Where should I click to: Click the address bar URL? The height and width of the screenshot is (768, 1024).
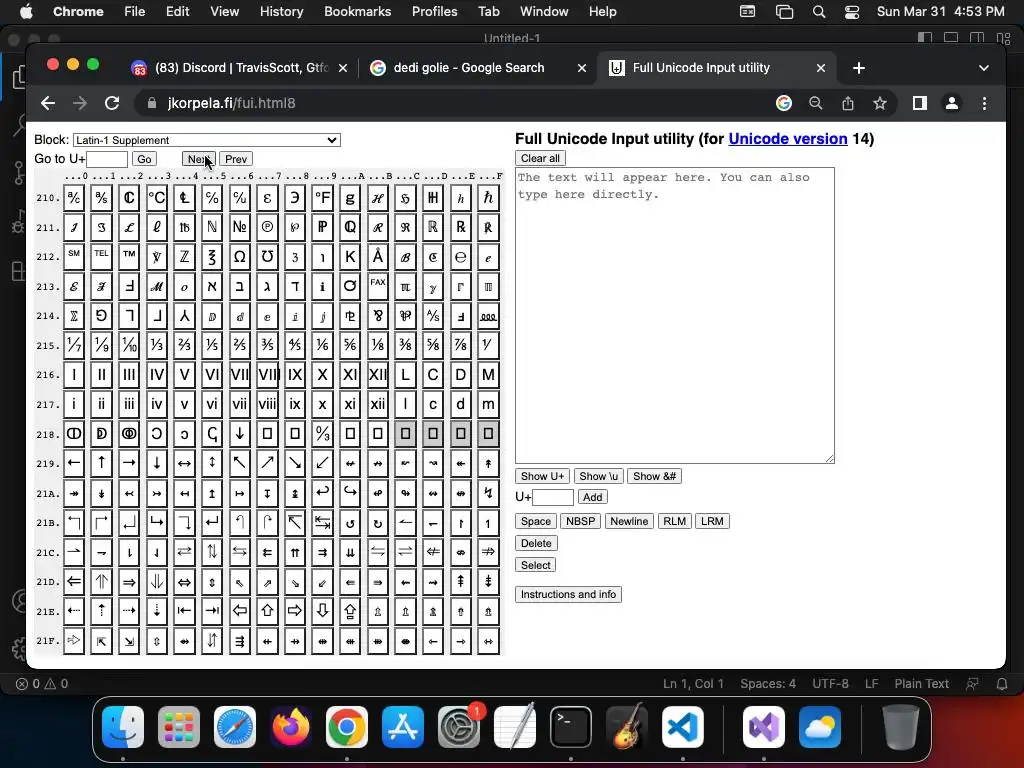click(231, 103)
